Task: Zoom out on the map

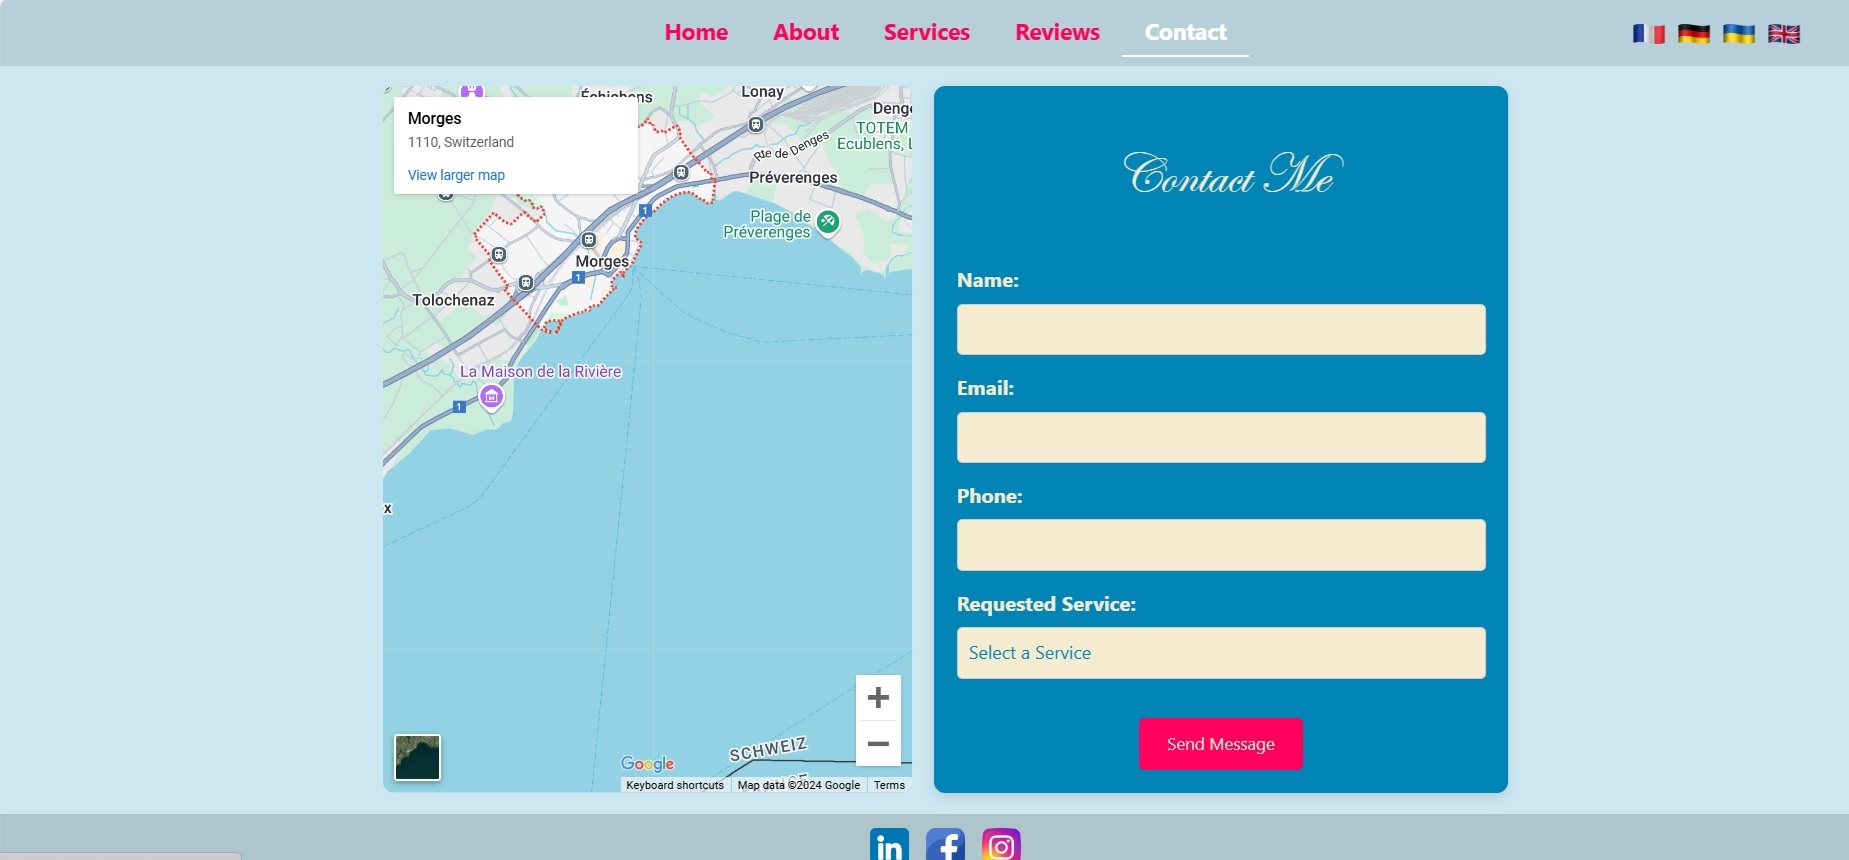Action: 878,744
